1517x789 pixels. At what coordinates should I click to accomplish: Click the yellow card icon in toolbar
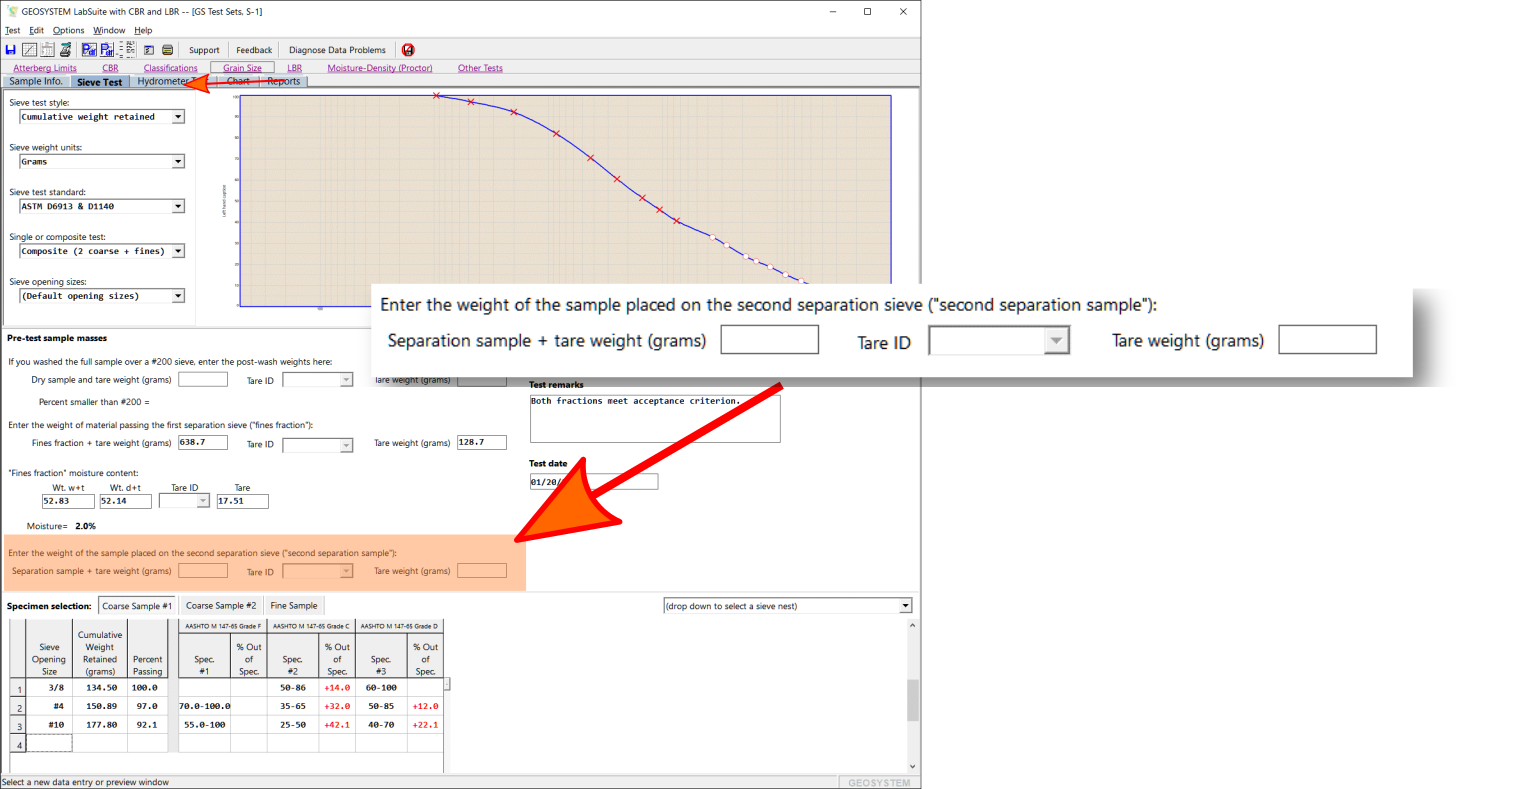(167, 50)
